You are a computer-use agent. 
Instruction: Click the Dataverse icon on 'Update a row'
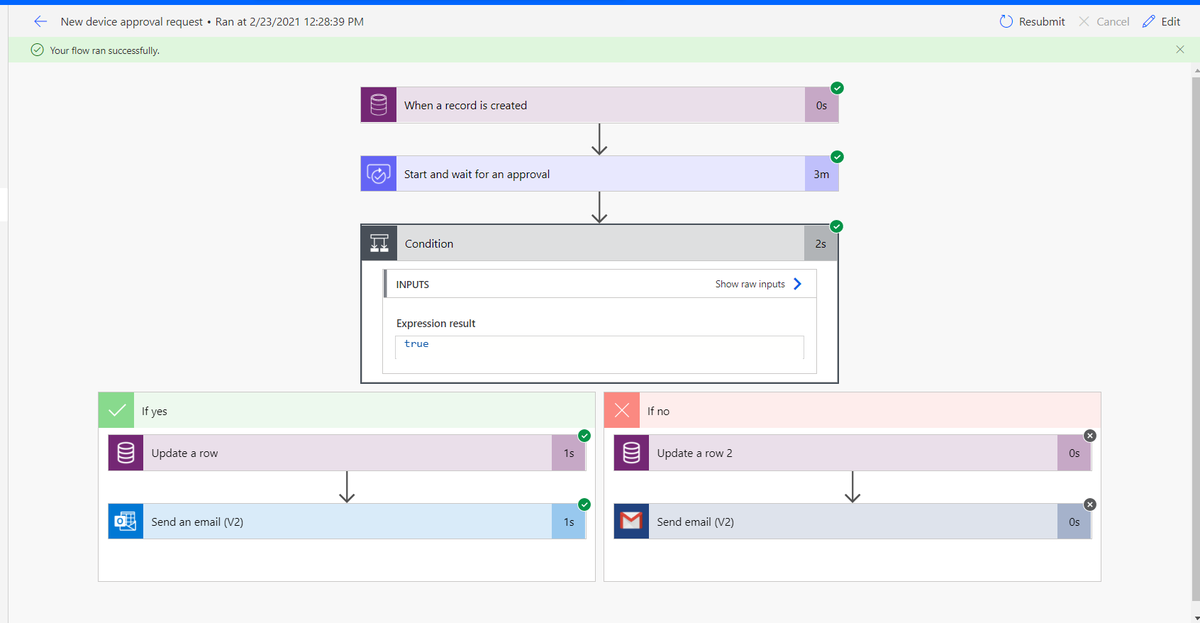(x=126, y=453)
